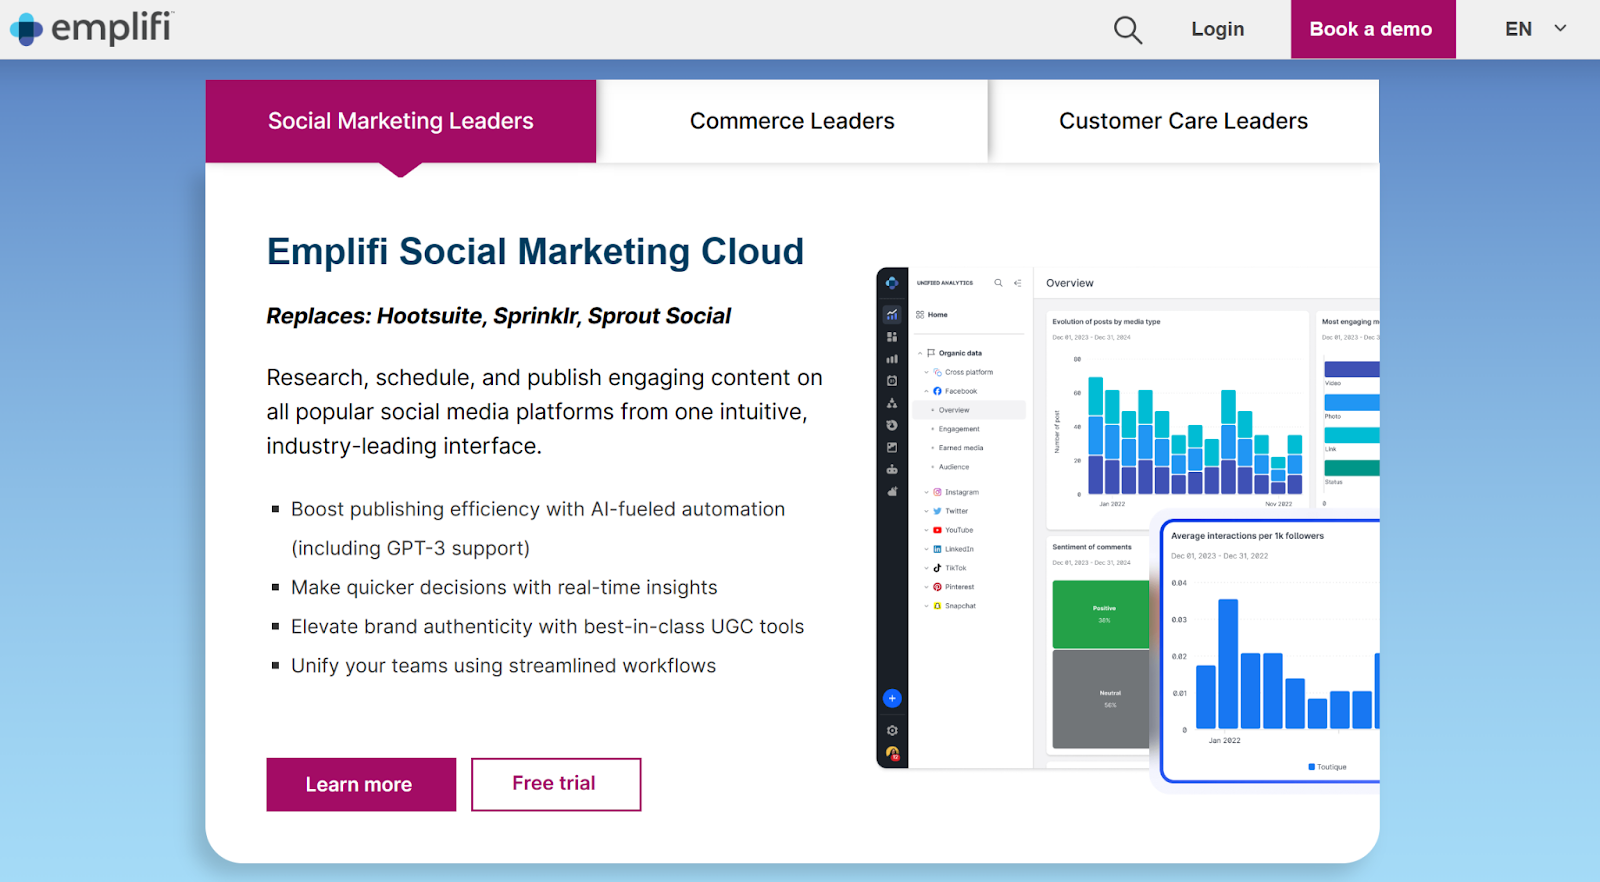The image size is (1600, 882).
Task: Click the Learn more button
Action: 360,784
